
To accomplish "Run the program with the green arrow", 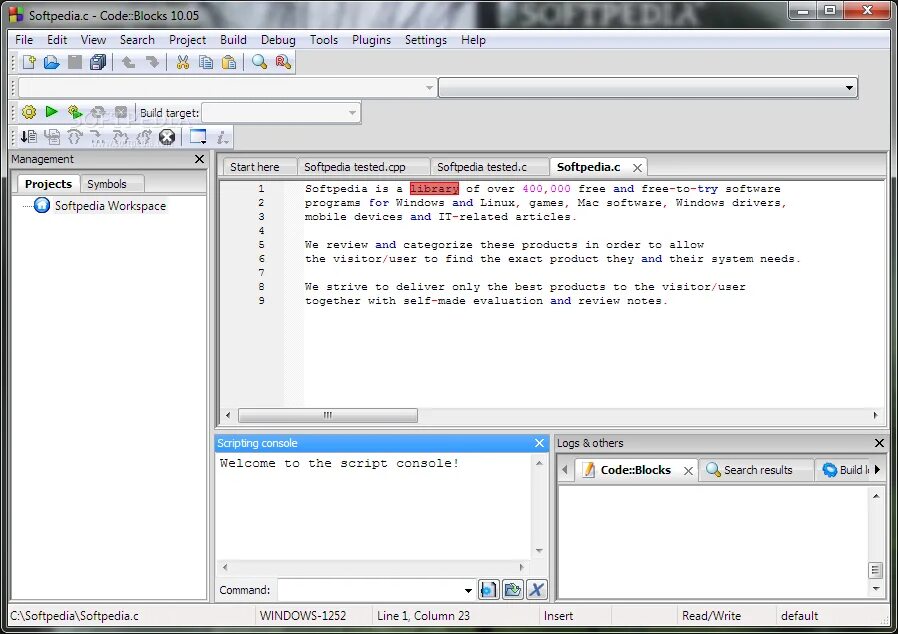I will [x=52, y=112].
